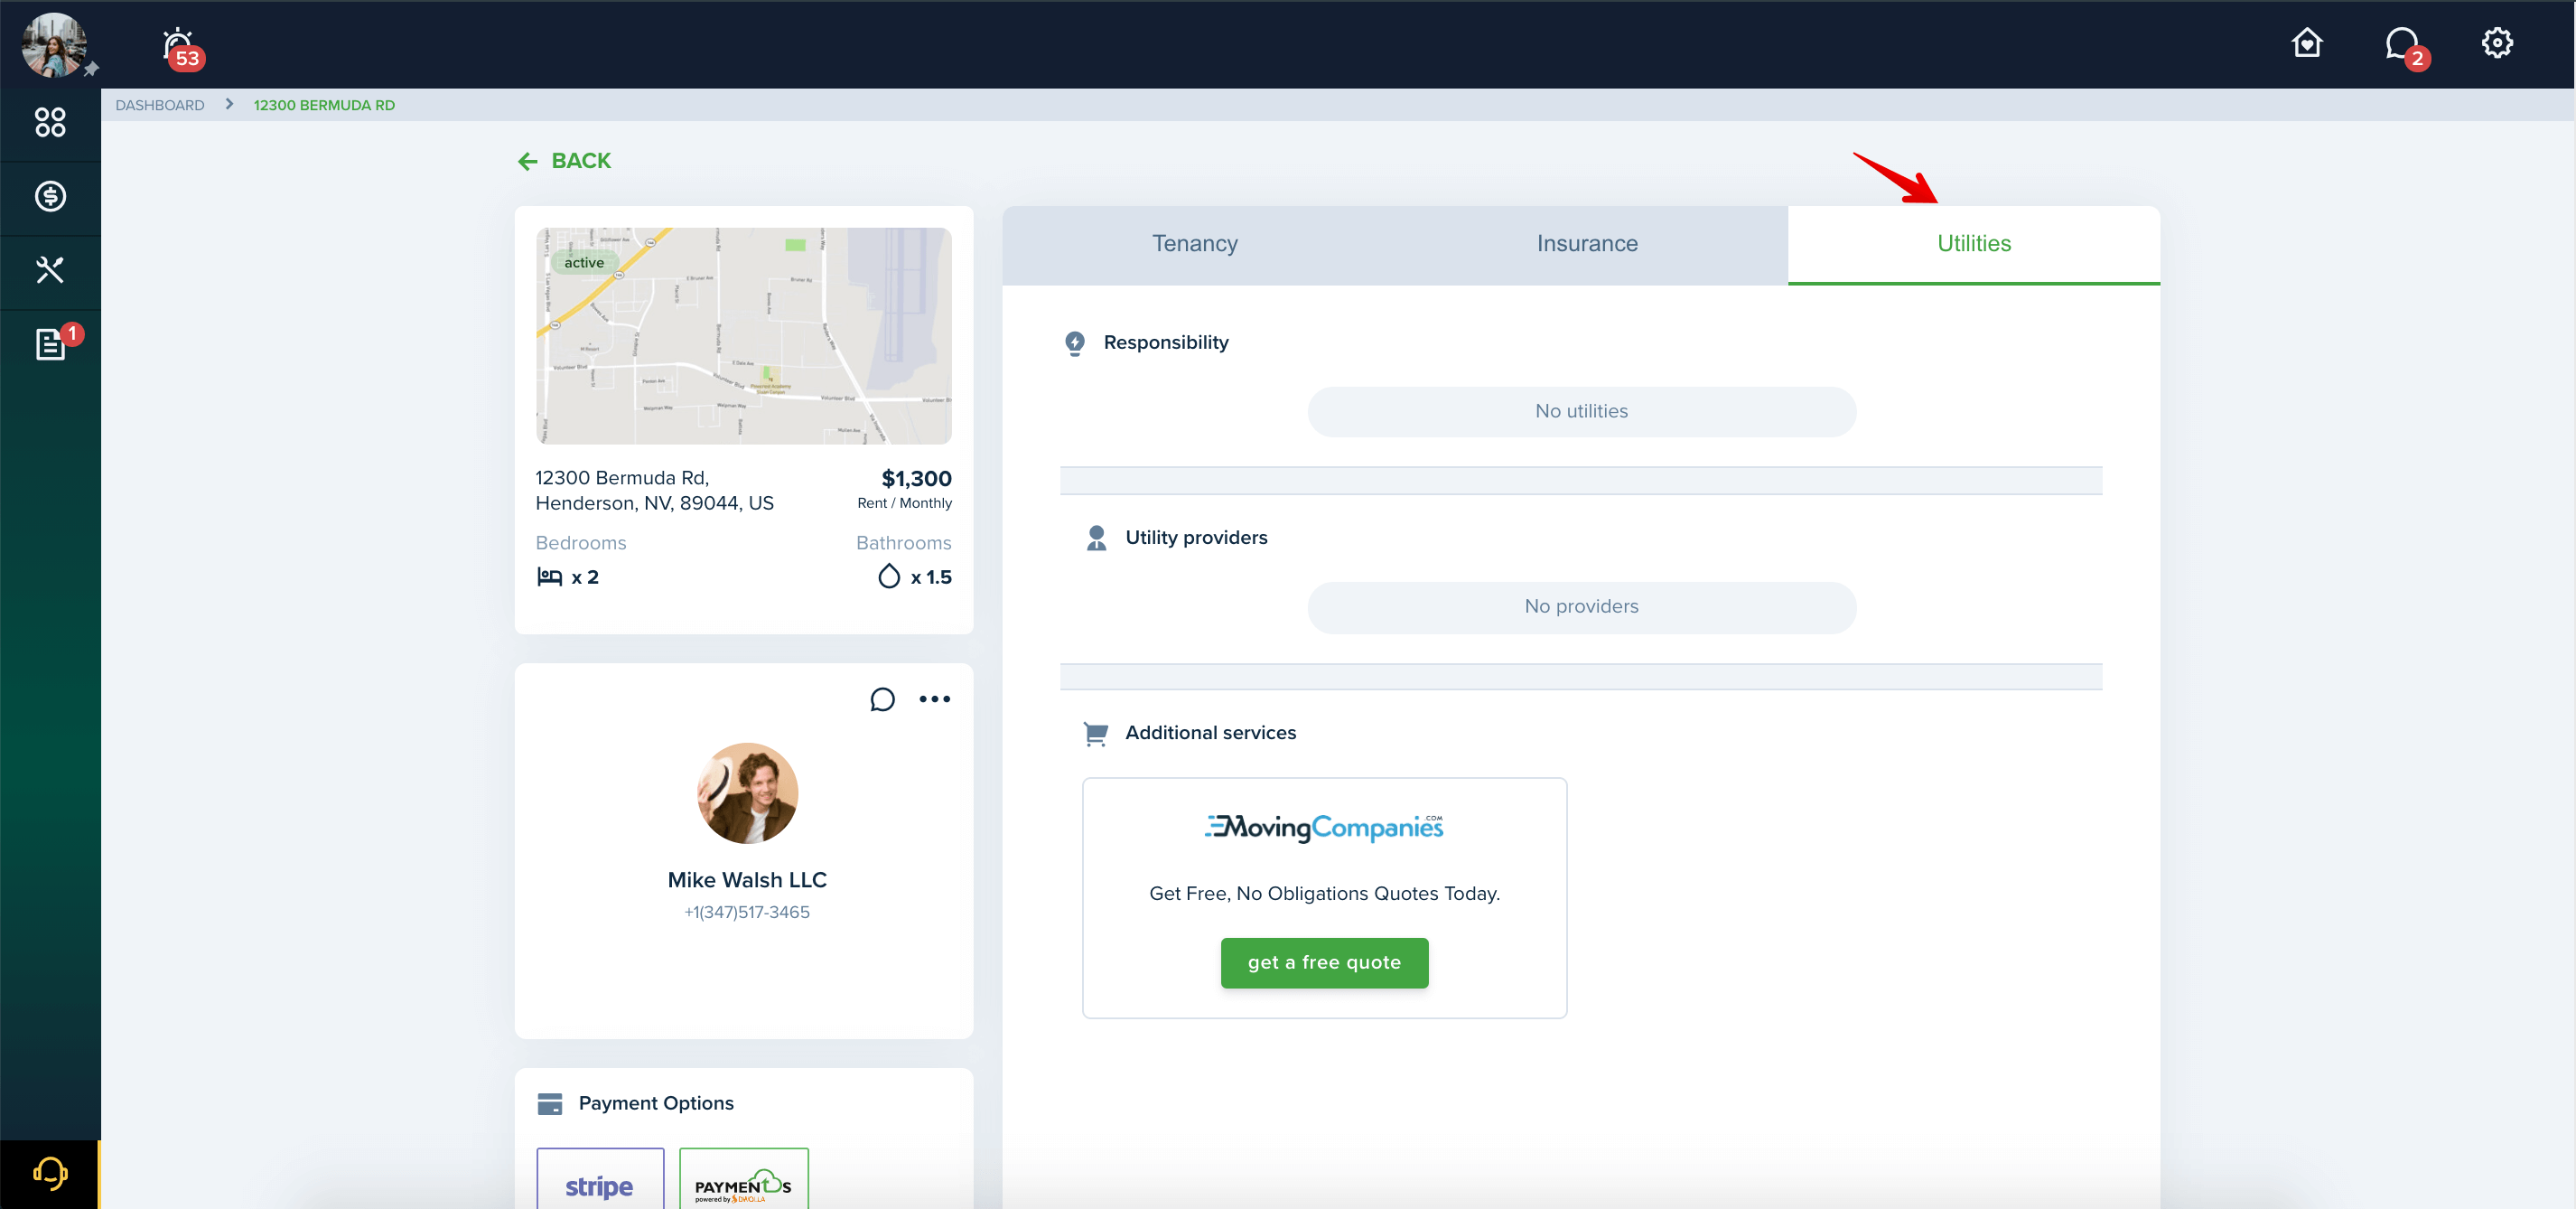
Task: Click the Additional services heading
Action: tap(1210, 733)
